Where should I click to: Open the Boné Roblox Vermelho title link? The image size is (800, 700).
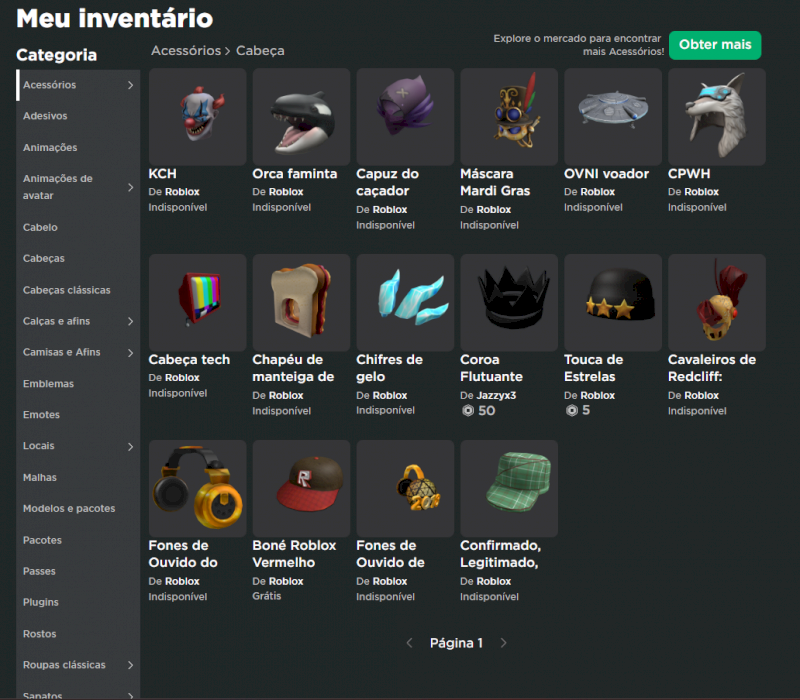coord(294,554)
